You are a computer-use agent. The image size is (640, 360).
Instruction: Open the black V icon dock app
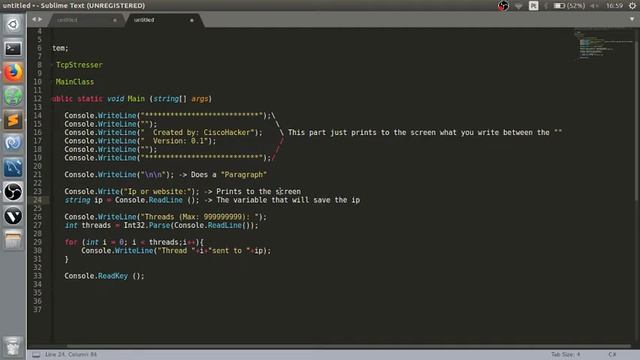point(13,216)
